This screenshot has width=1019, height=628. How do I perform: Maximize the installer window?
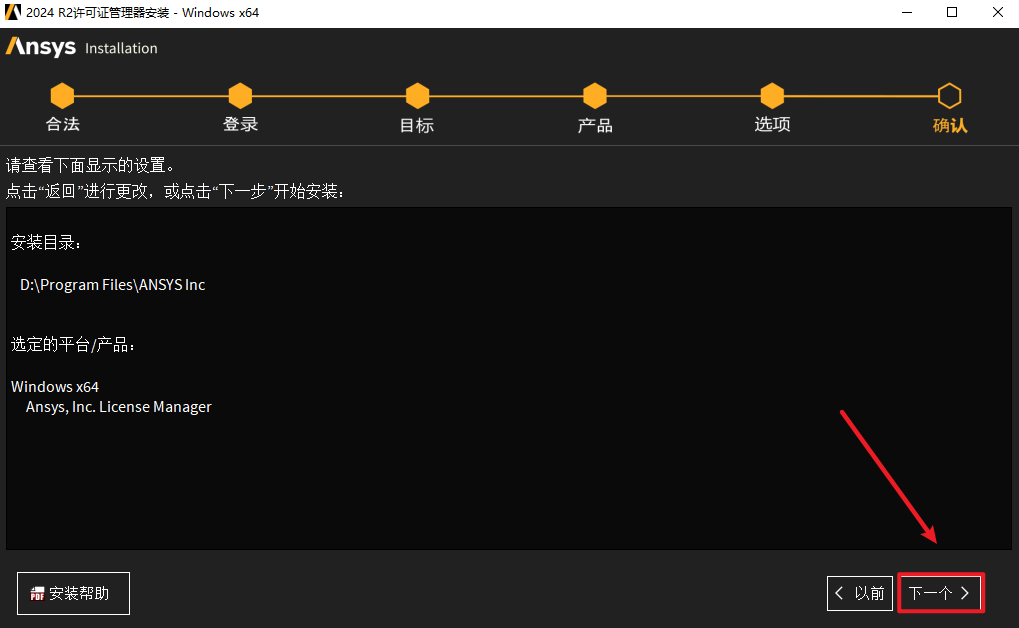coord(952,12)
